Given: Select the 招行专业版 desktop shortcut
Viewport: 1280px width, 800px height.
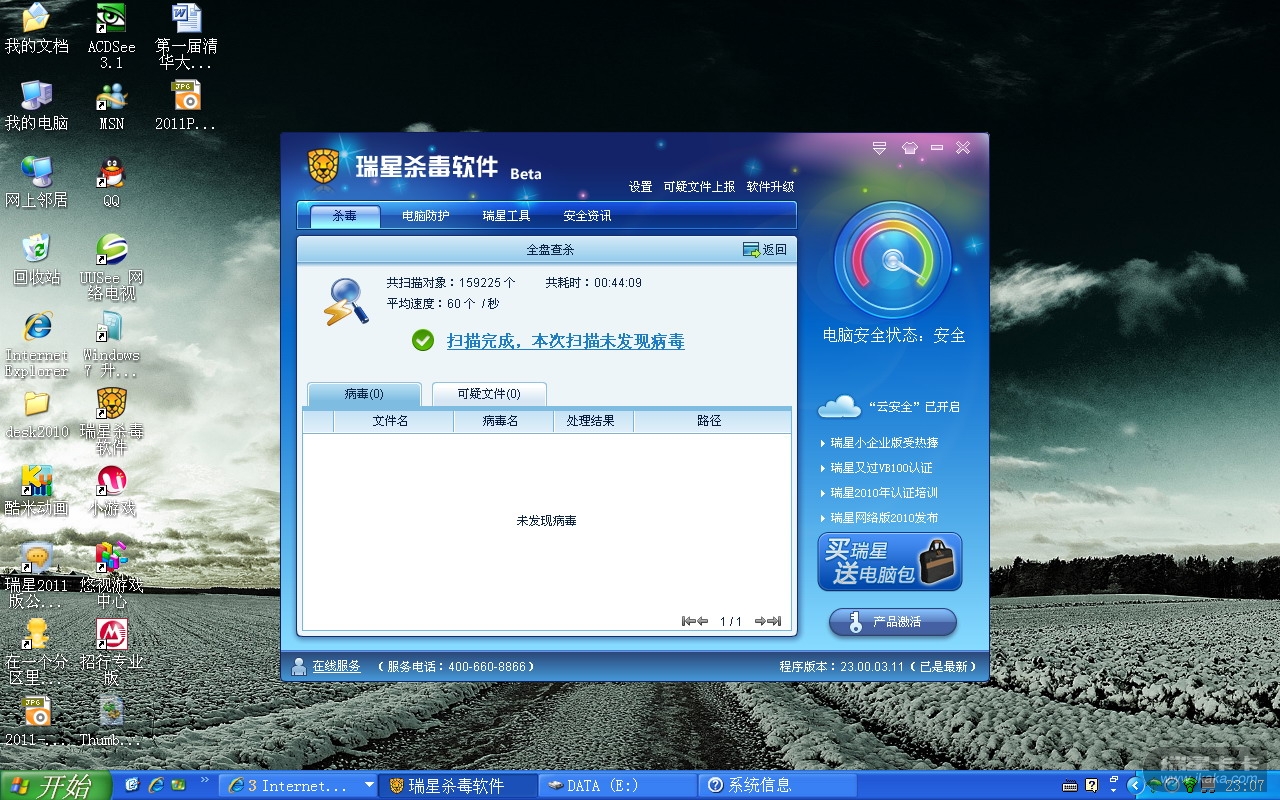Looking at the screenshot, I should tap(111, 652).
